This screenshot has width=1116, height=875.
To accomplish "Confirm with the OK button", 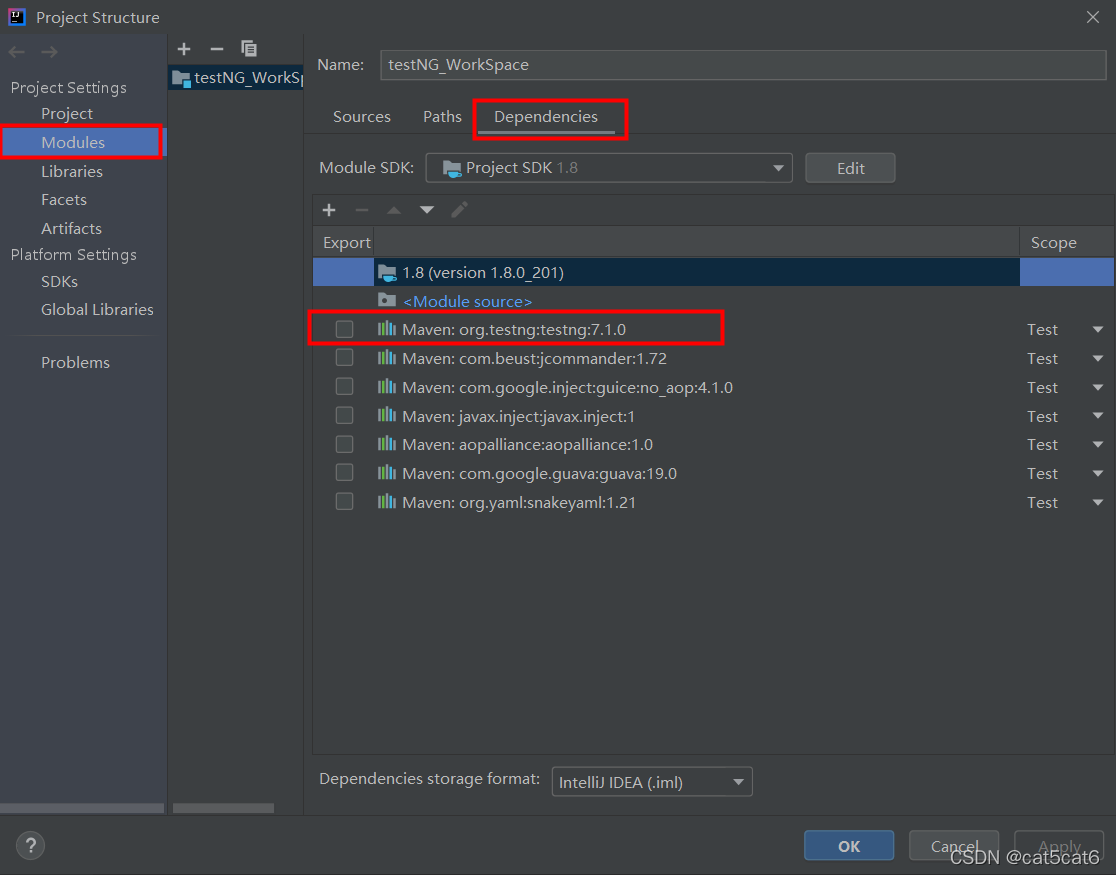I will coord(849,846).
